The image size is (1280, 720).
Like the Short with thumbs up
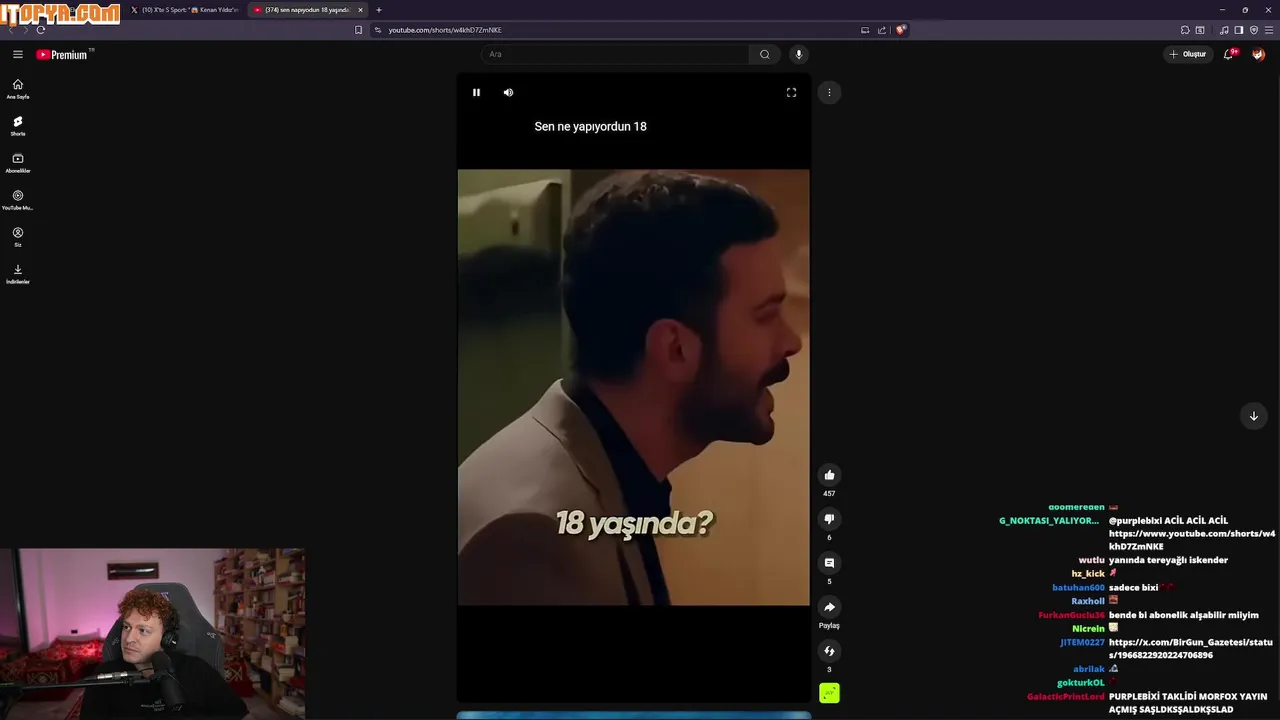pyautogui.click(x=829, y=475)
